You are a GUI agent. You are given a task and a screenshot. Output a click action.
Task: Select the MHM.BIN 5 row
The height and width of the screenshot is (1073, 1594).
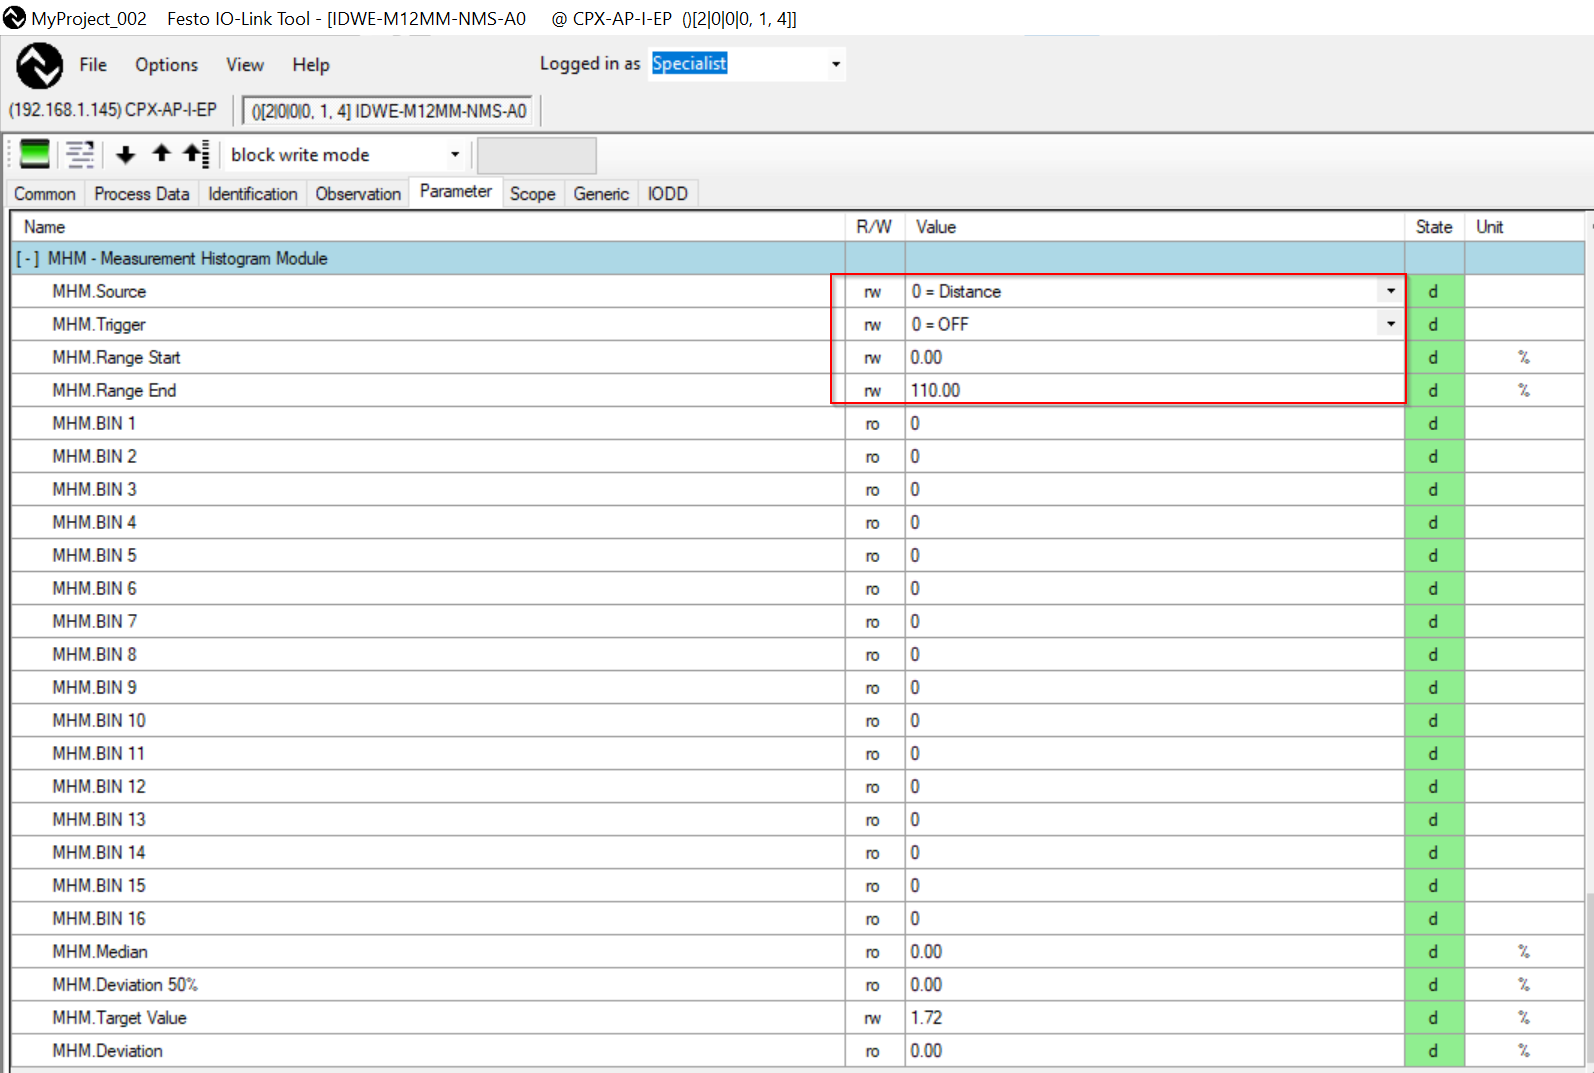tap(797, 555)
